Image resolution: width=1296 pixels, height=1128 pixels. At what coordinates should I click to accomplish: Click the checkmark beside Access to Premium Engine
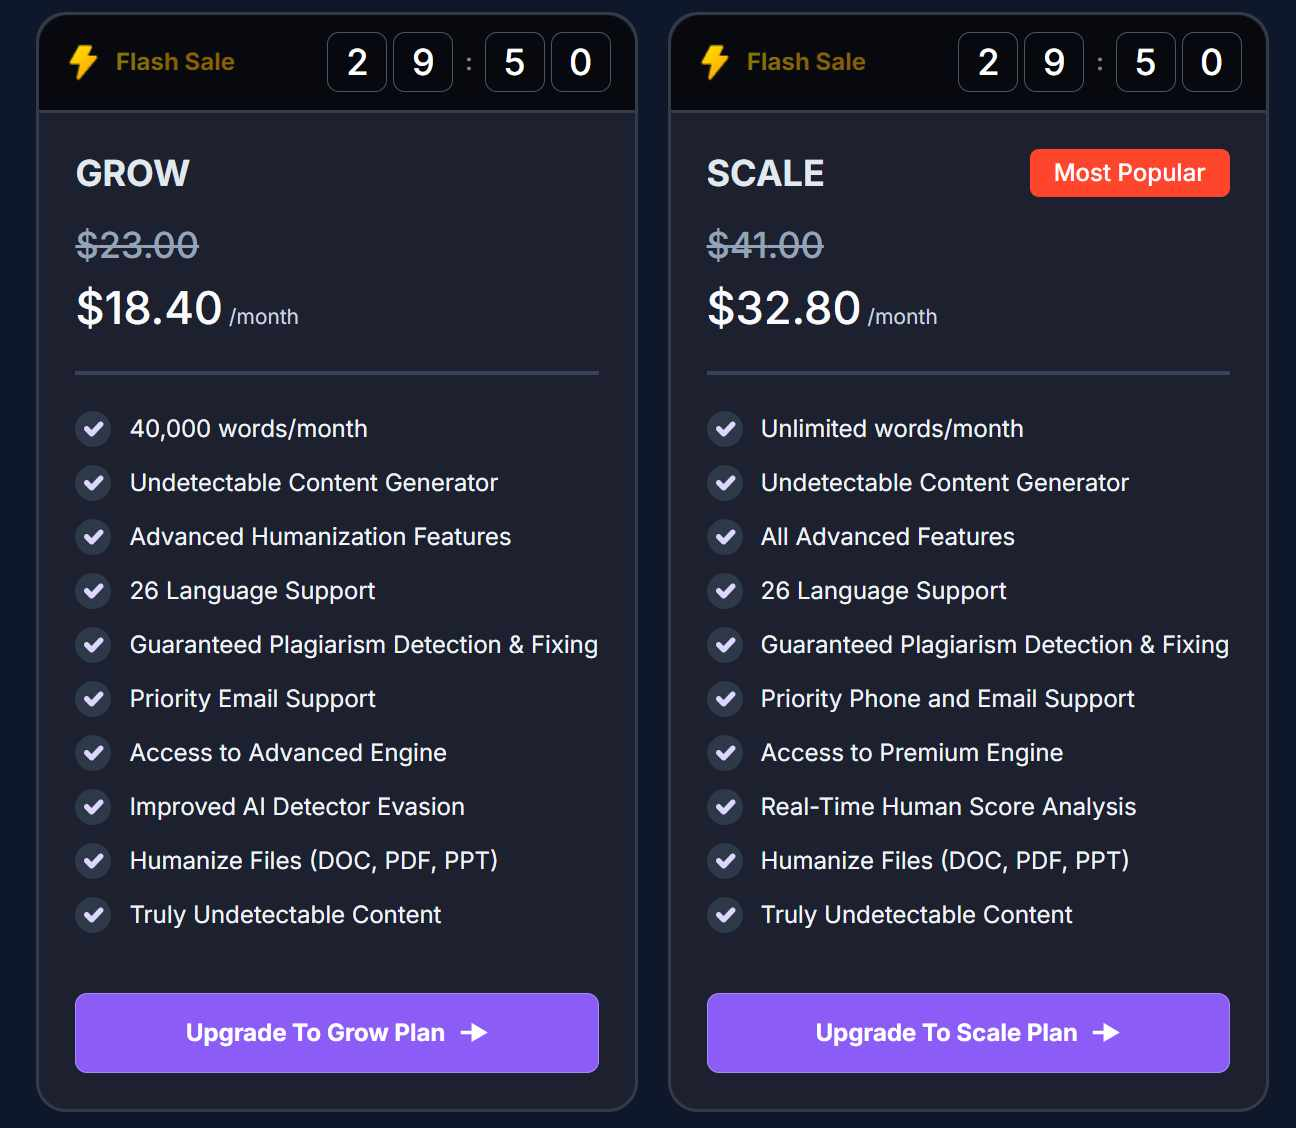click(x=725, y=753)
